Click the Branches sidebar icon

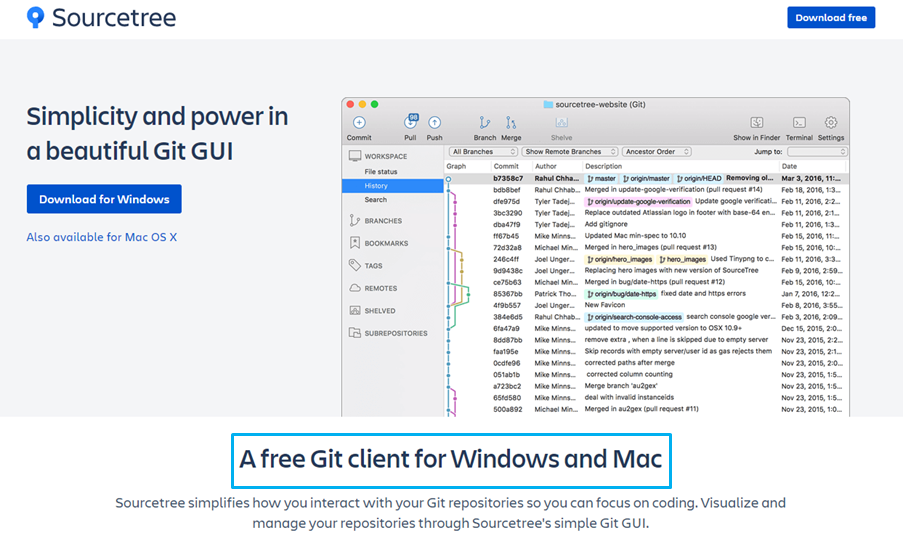point(354,221)
